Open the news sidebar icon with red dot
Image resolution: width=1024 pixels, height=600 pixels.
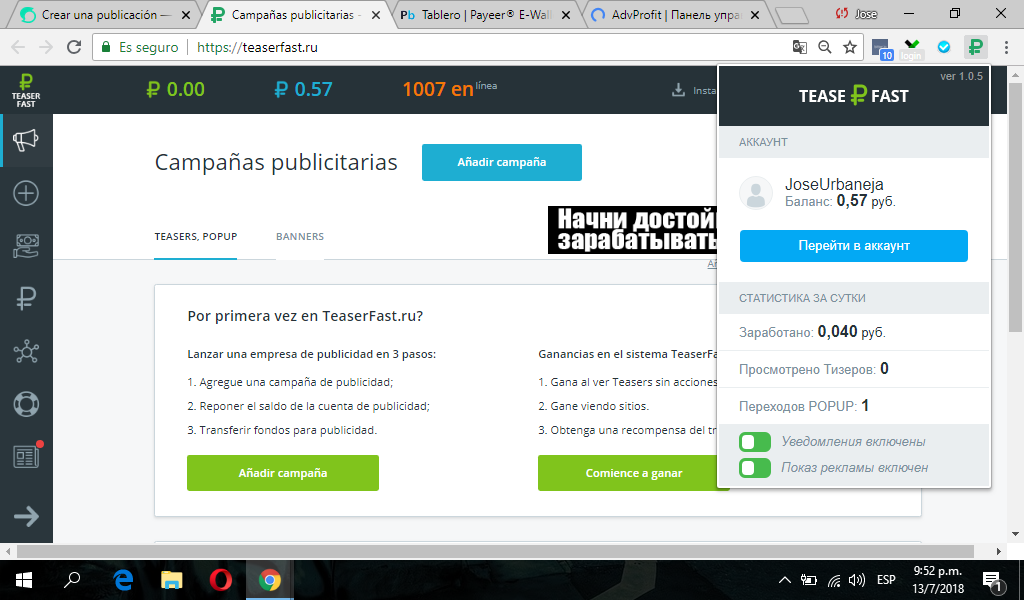[x=27, y=455]
